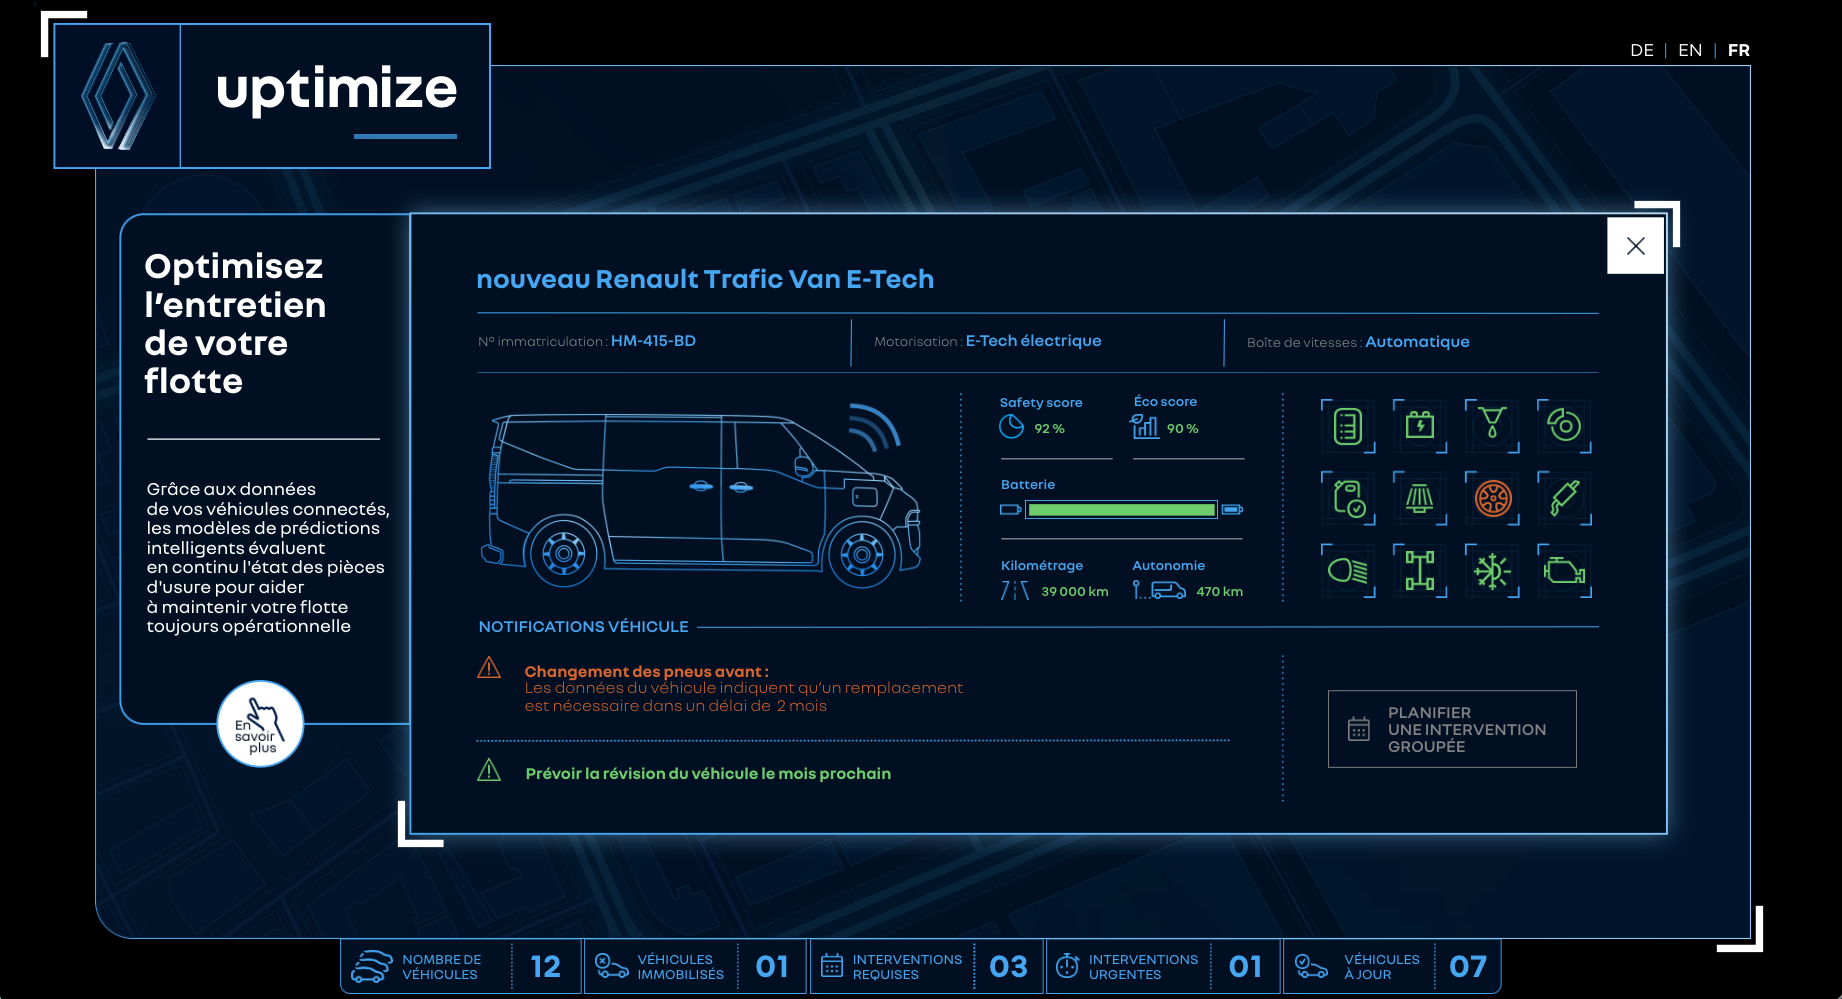Click the Prévoir la révision notification
This screenshot has height=999, width=1842.
(708, 774)
